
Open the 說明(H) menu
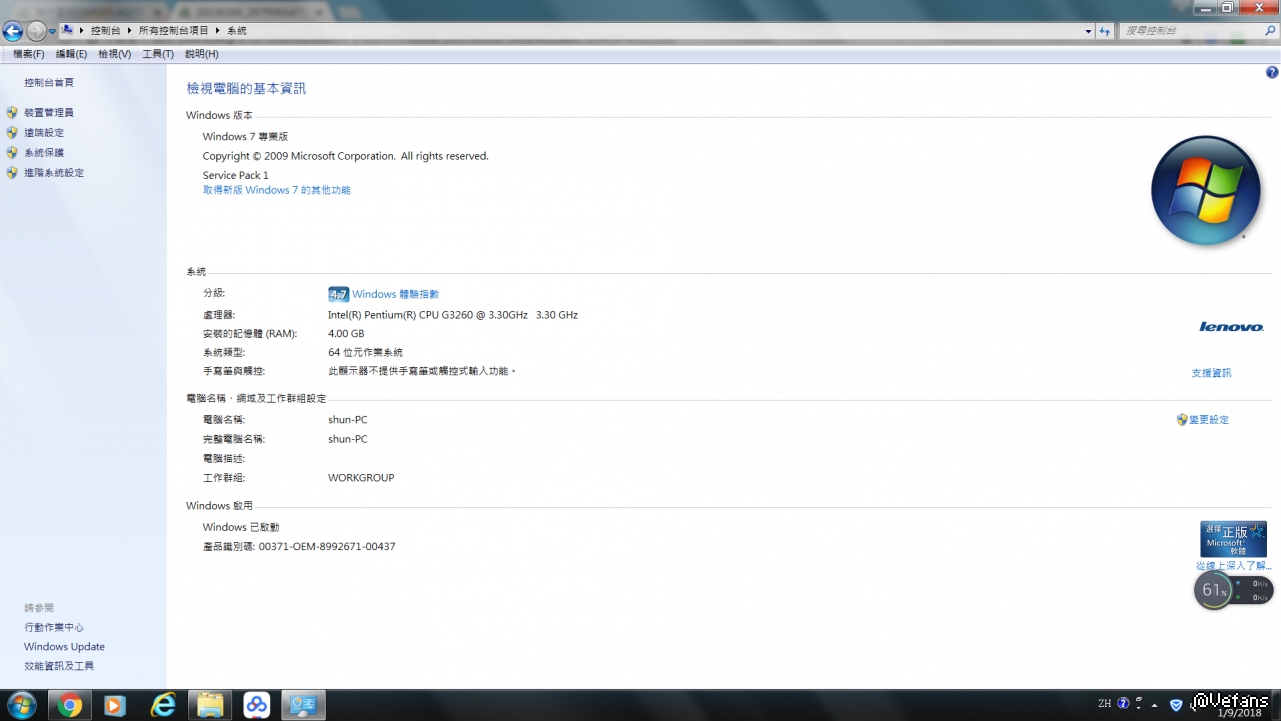pyautogui.click(x=202, y=54)
